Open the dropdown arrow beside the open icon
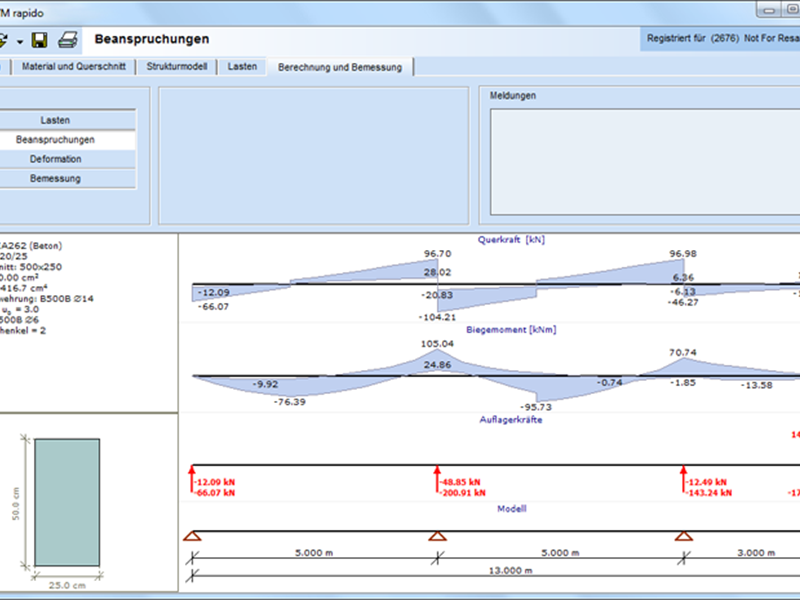800x600 pixels. [20, 41]
